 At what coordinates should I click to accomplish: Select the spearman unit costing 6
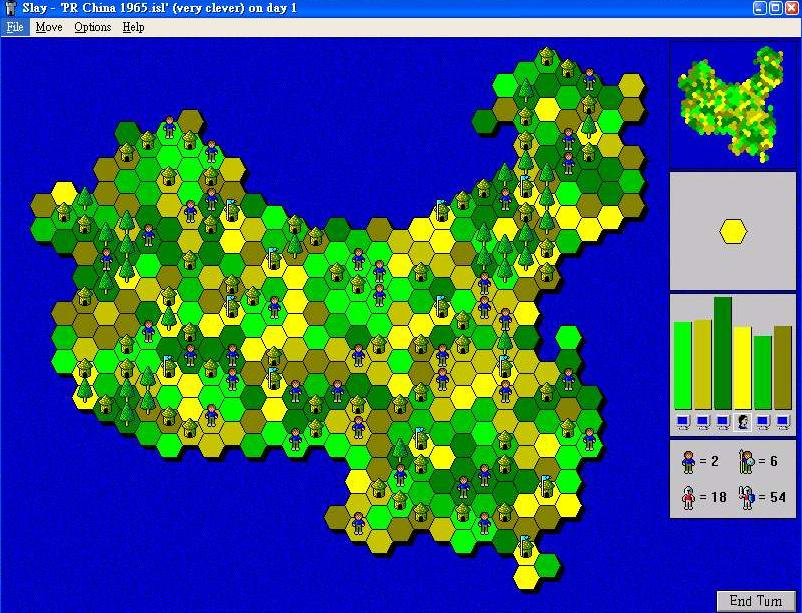coord(746,462)
